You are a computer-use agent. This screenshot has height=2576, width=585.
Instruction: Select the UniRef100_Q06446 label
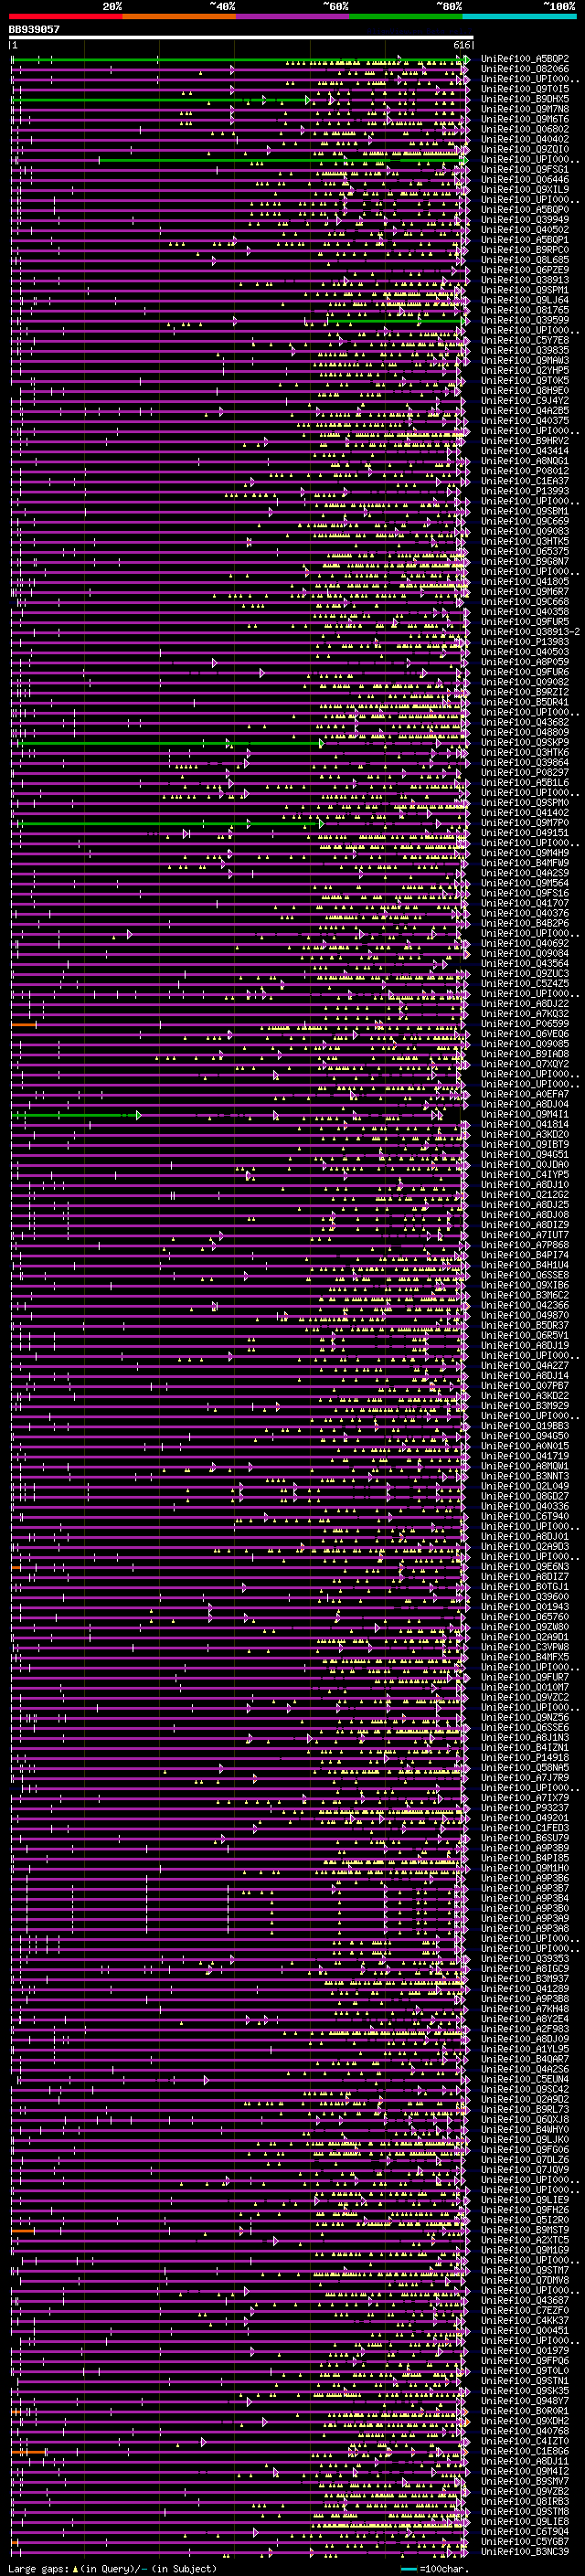click(x=525, y=179)
